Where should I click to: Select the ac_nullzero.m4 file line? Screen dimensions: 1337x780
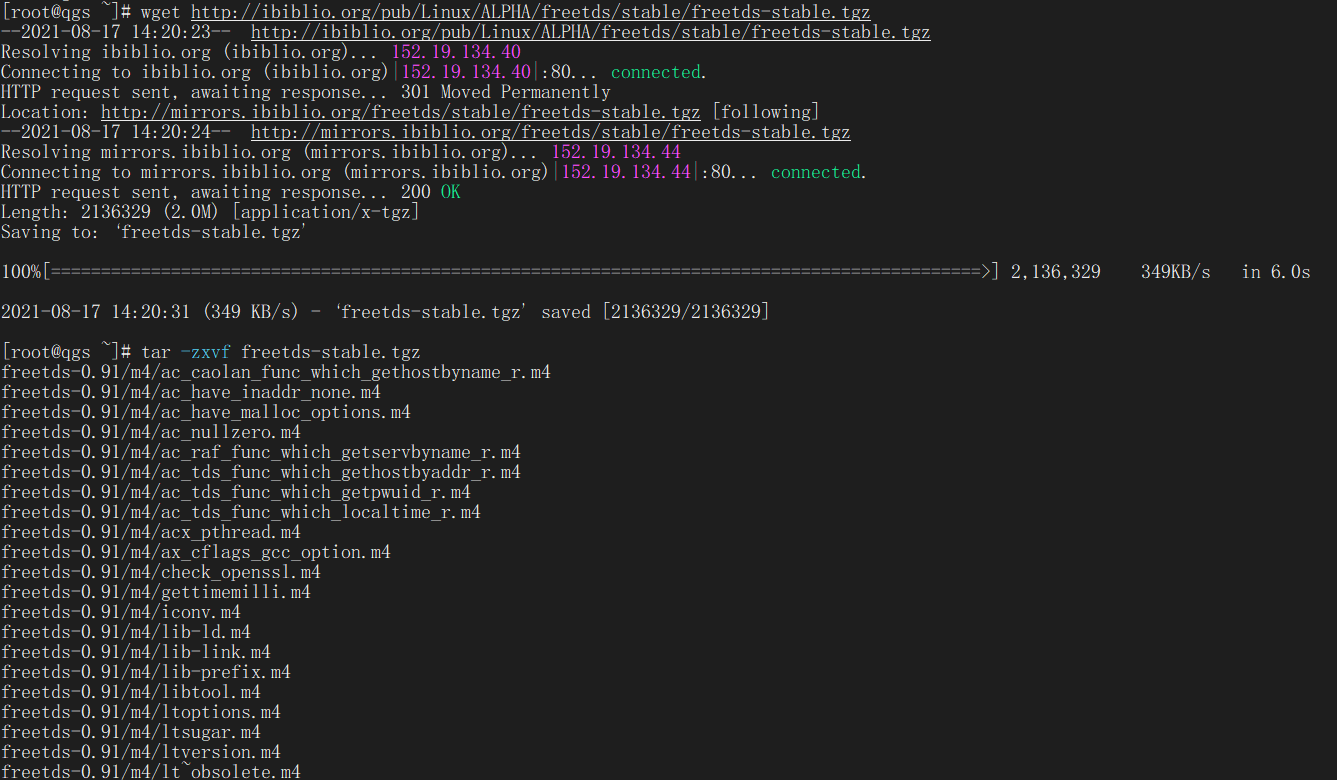[150, 432]
